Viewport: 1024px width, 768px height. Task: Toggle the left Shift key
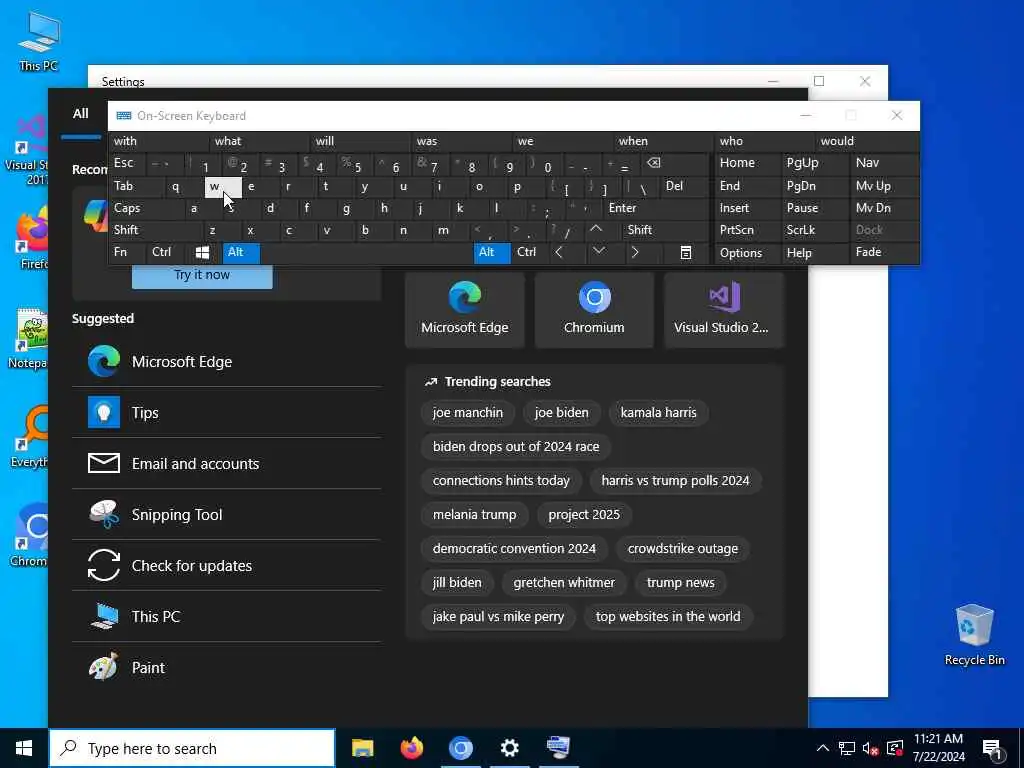[x=156, y=230]
